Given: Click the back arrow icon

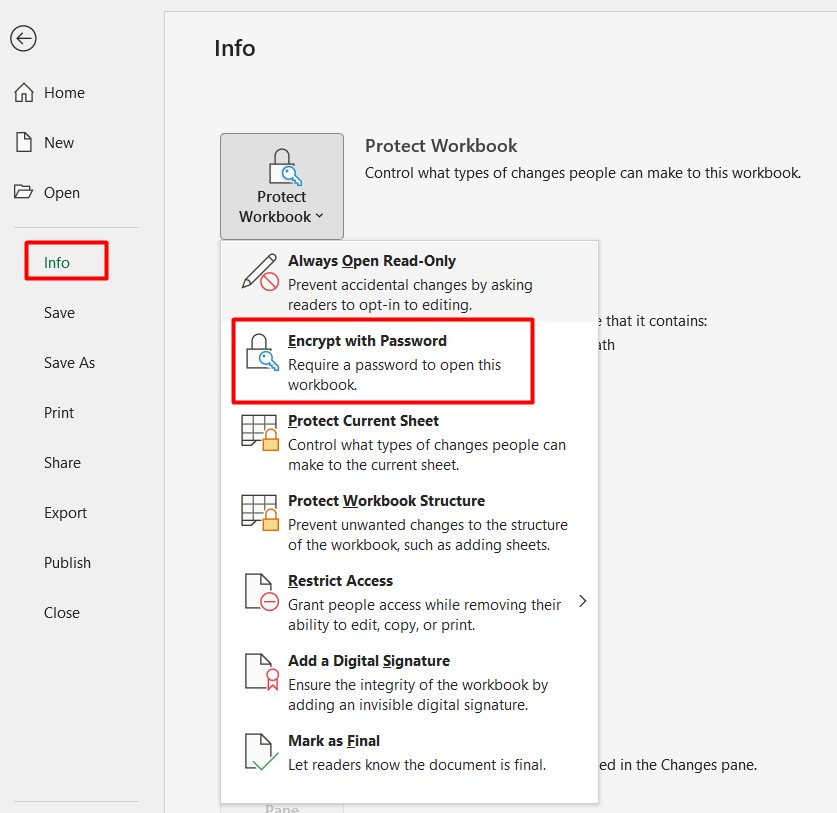Looking at the screenshot, I should (x=23, y=39).
